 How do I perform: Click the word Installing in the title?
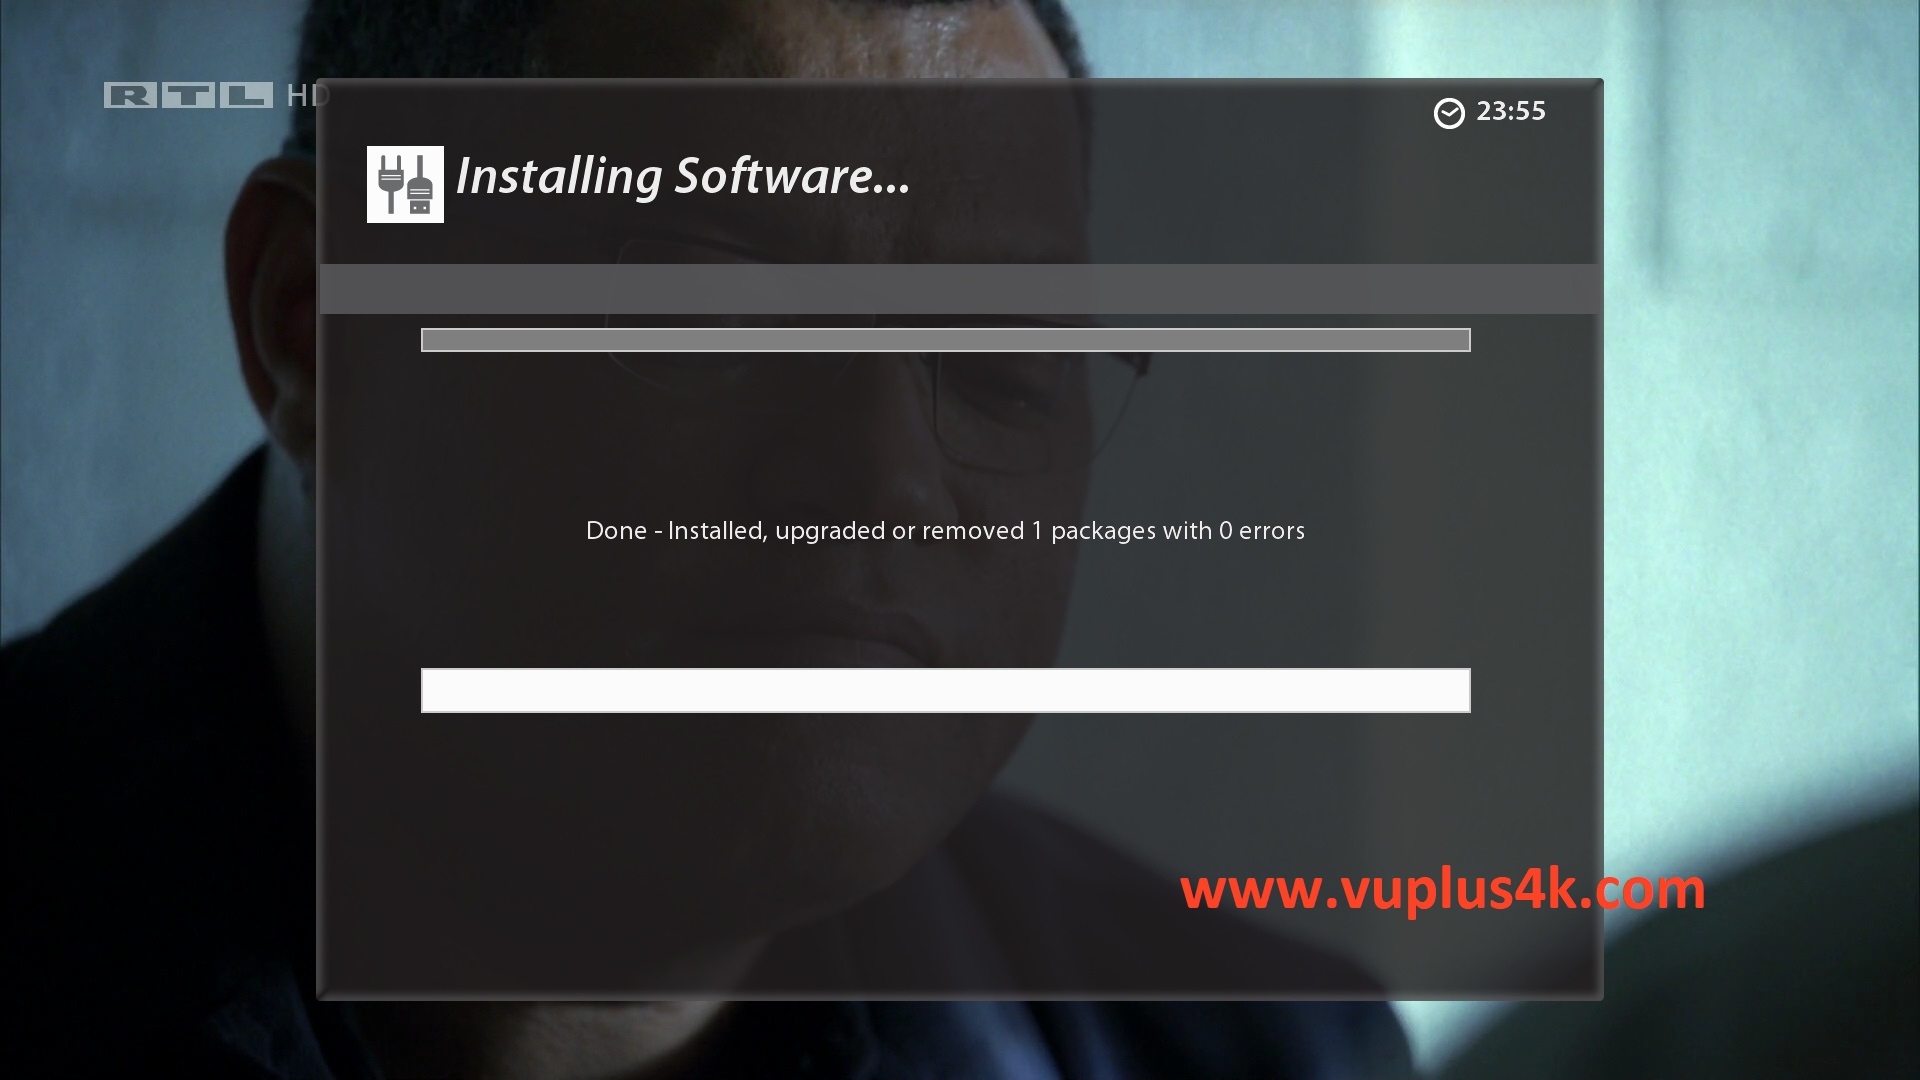(559, 177)
